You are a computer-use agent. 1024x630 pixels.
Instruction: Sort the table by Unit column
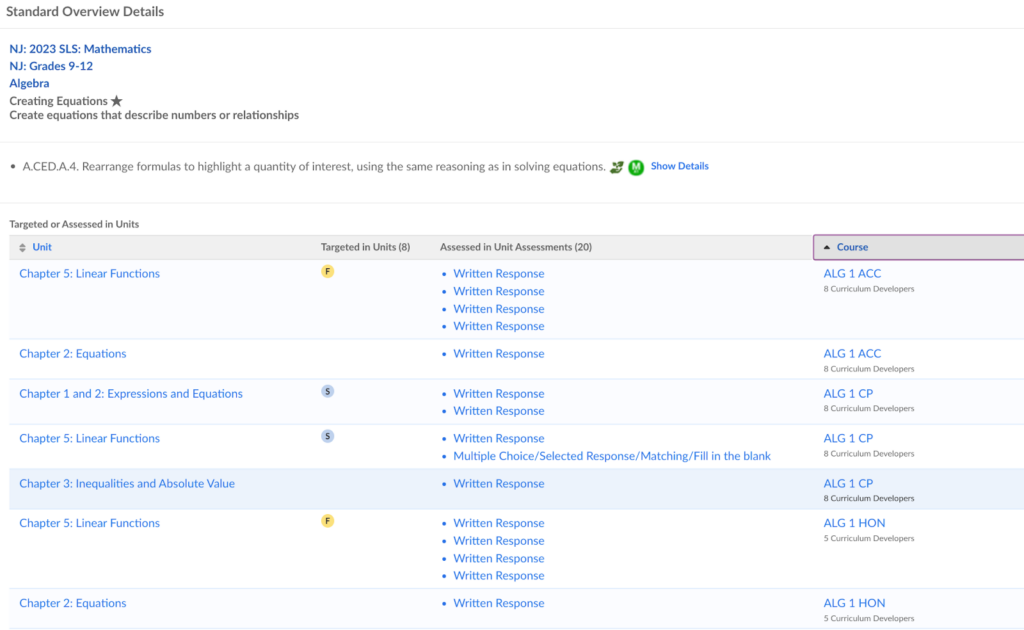coord(41,247)
